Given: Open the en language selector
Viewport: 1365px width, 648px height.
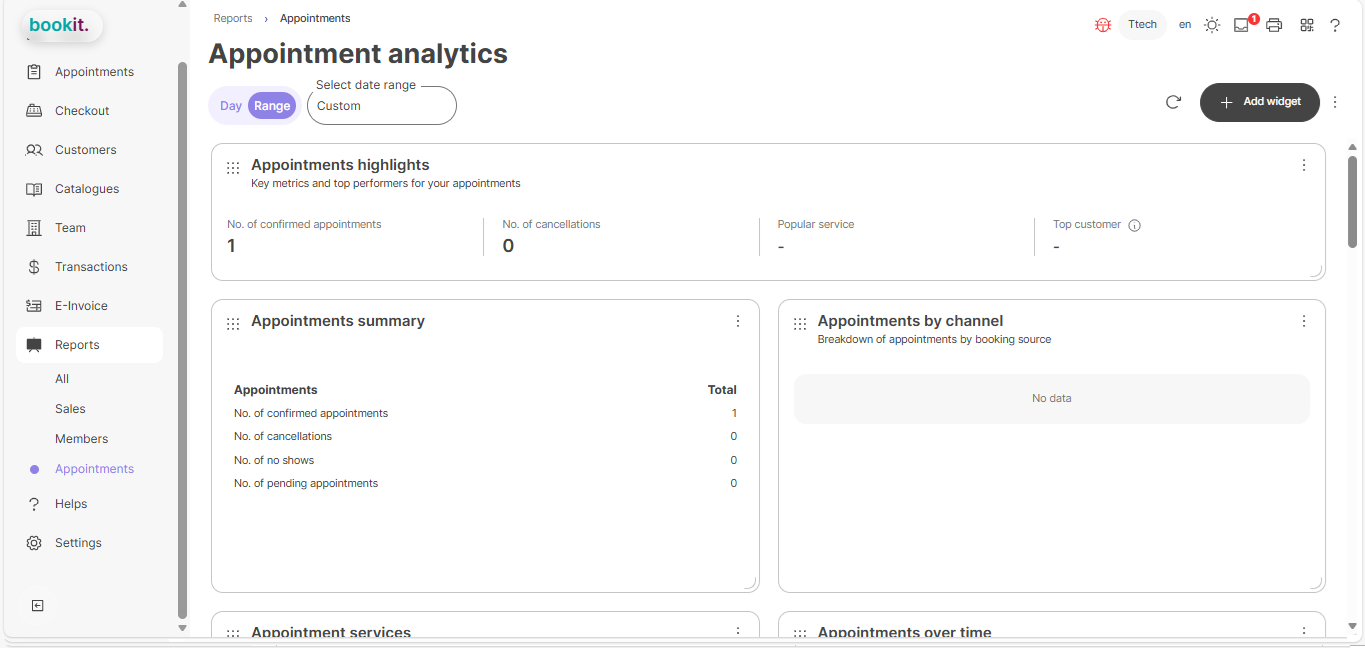Looking at the screenshot, I should click(x=1185, y=25).
